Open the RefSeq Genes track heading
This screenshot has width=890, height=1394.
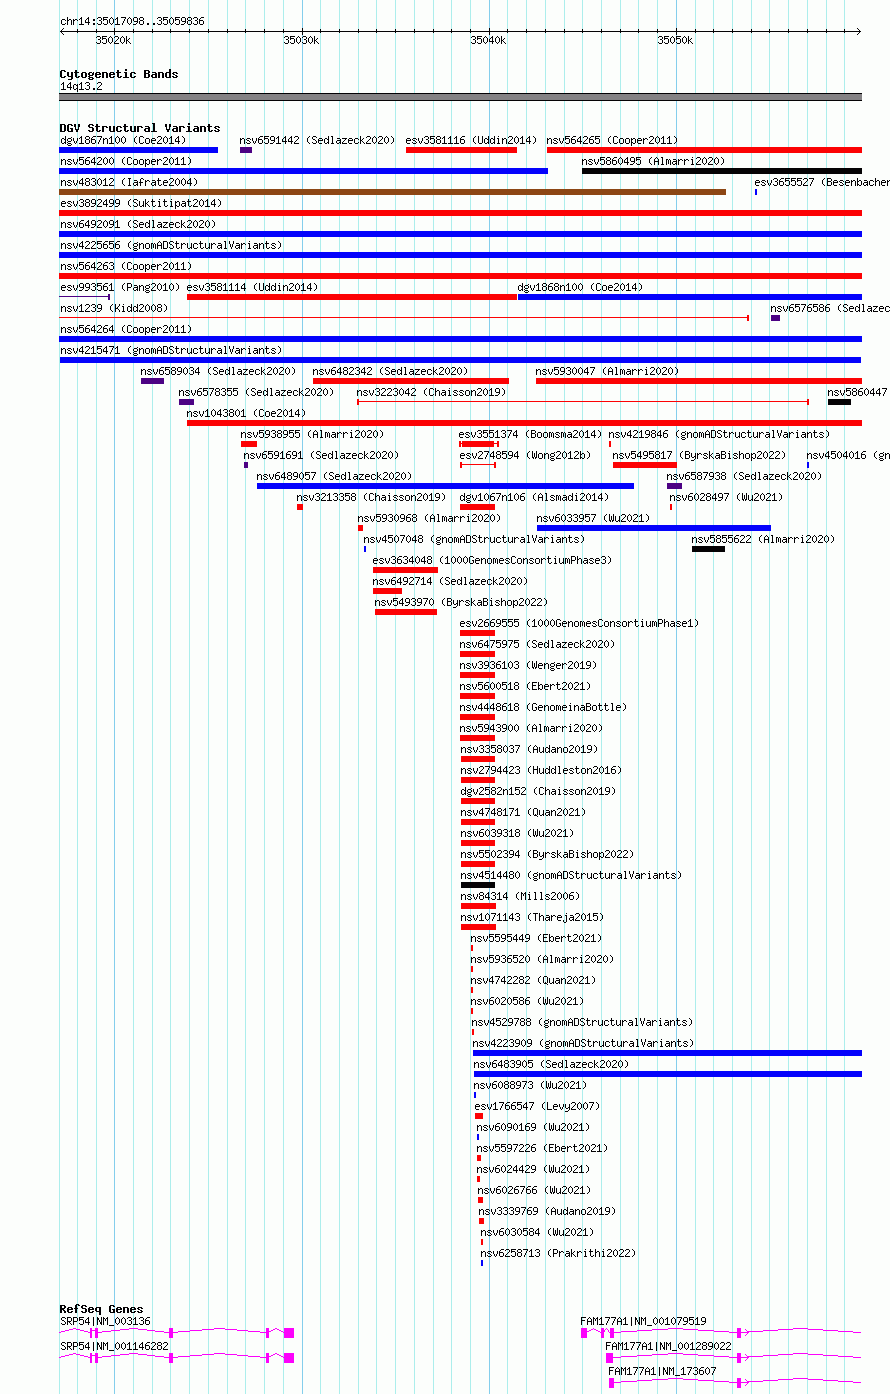click(101, 1309)
